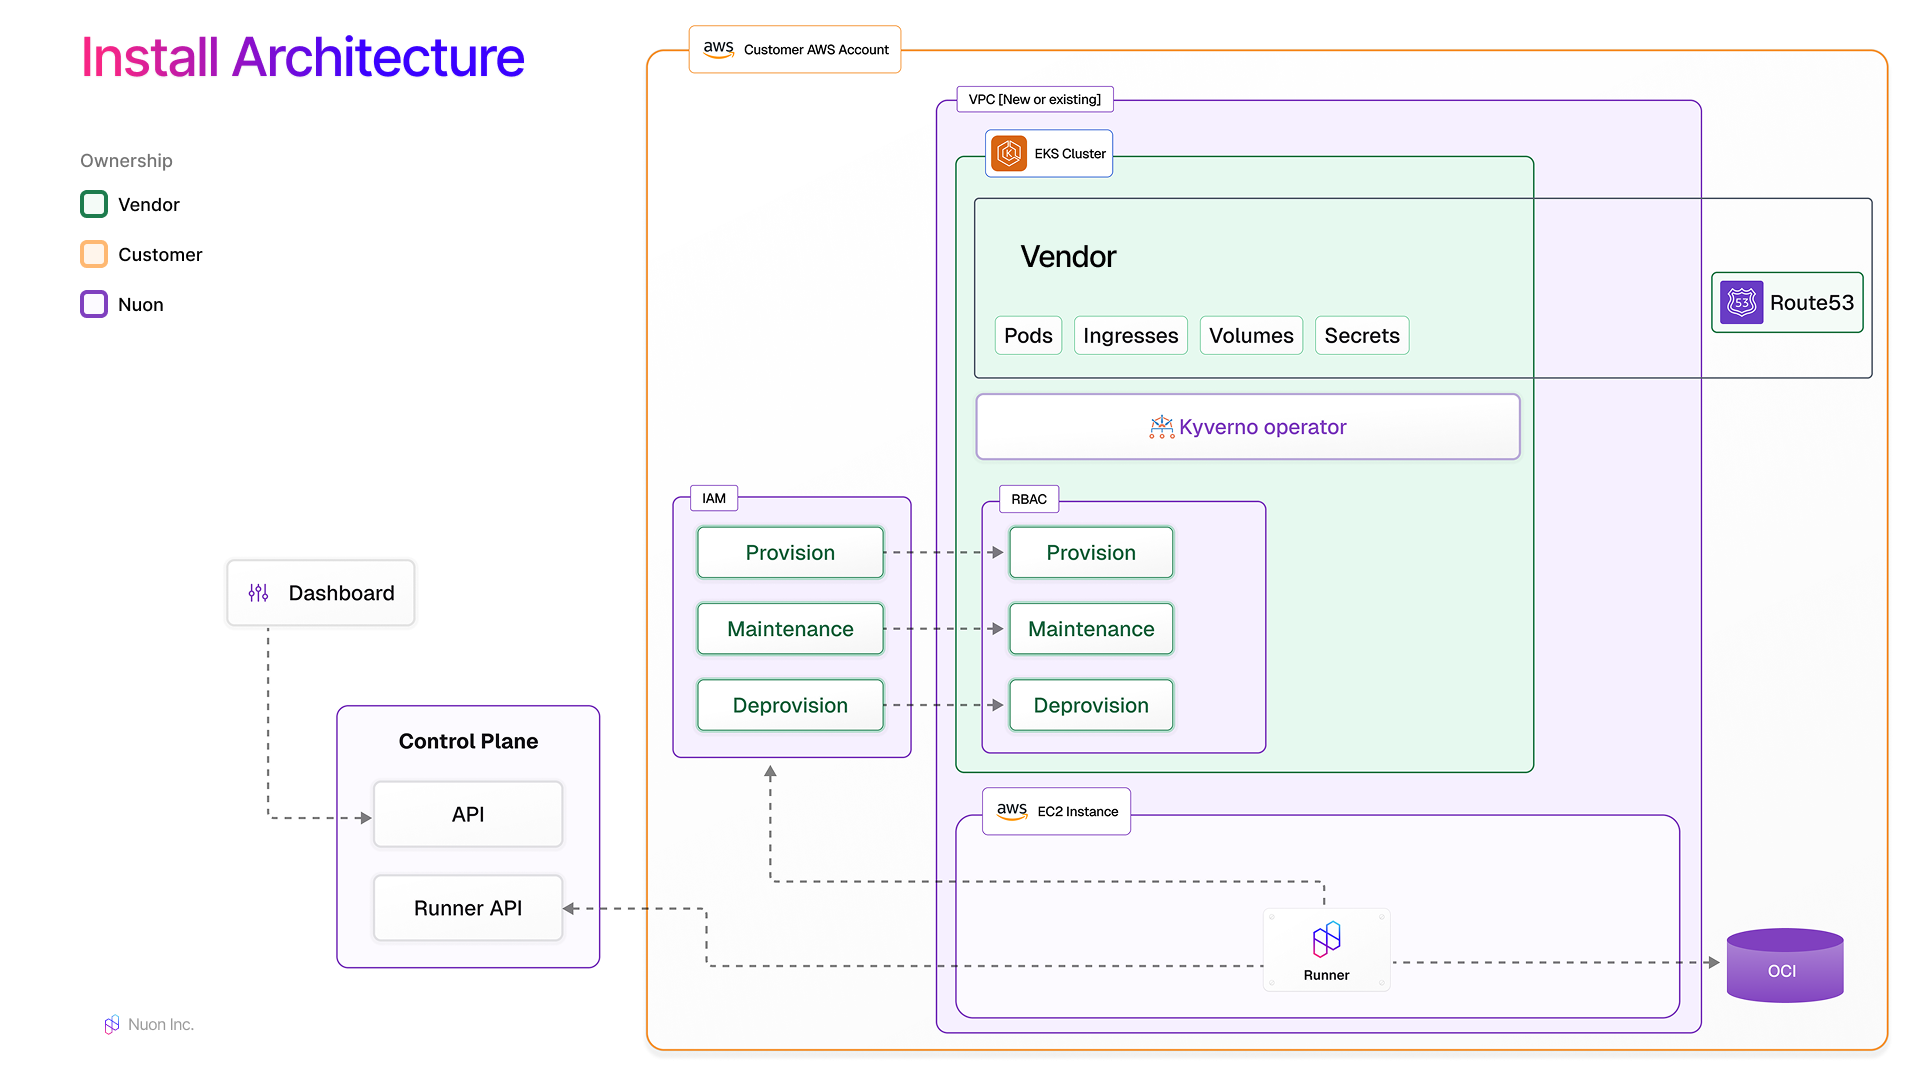Click the AWS icon on Customer AWS Account label
Viewport: 1920px width, 1080px height.
point(718,48)
